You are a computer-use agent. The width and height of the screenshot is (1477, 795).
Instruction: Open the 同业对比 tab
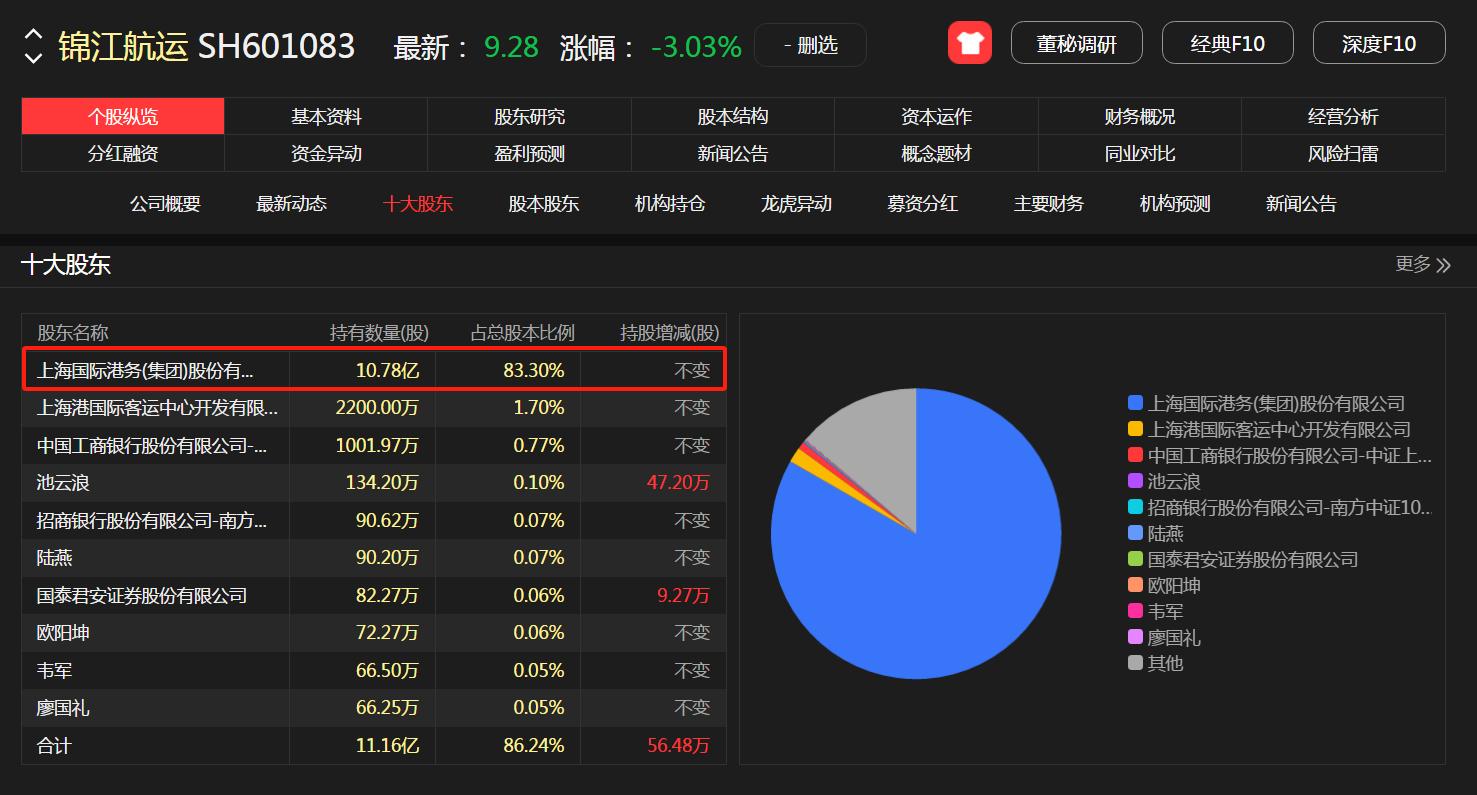[1139, 154]
